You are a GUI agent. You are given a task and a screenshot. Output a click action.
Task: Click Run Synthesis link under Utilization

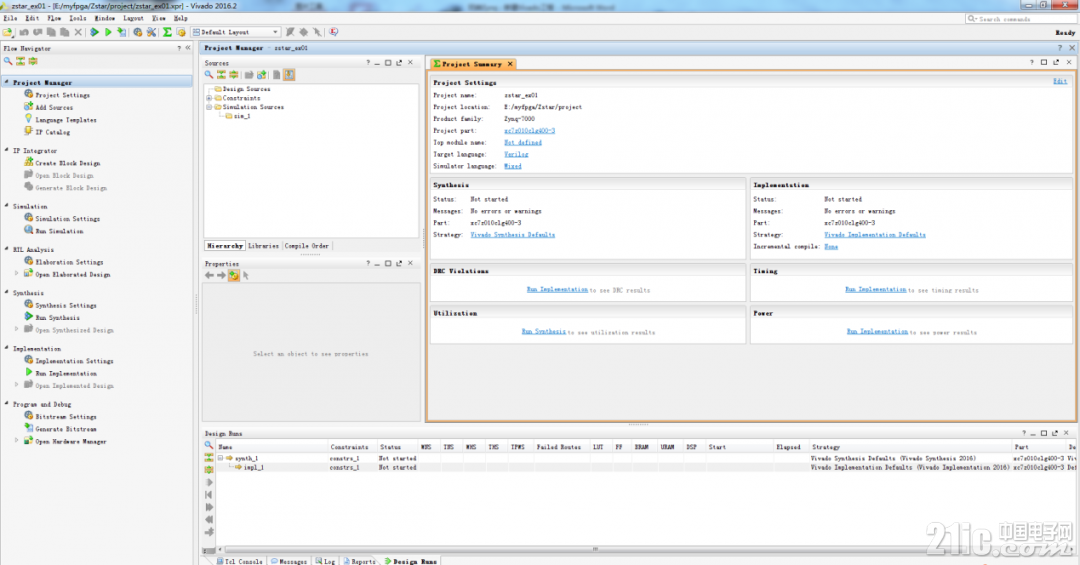pyautogui.click(x=543, y=332)
